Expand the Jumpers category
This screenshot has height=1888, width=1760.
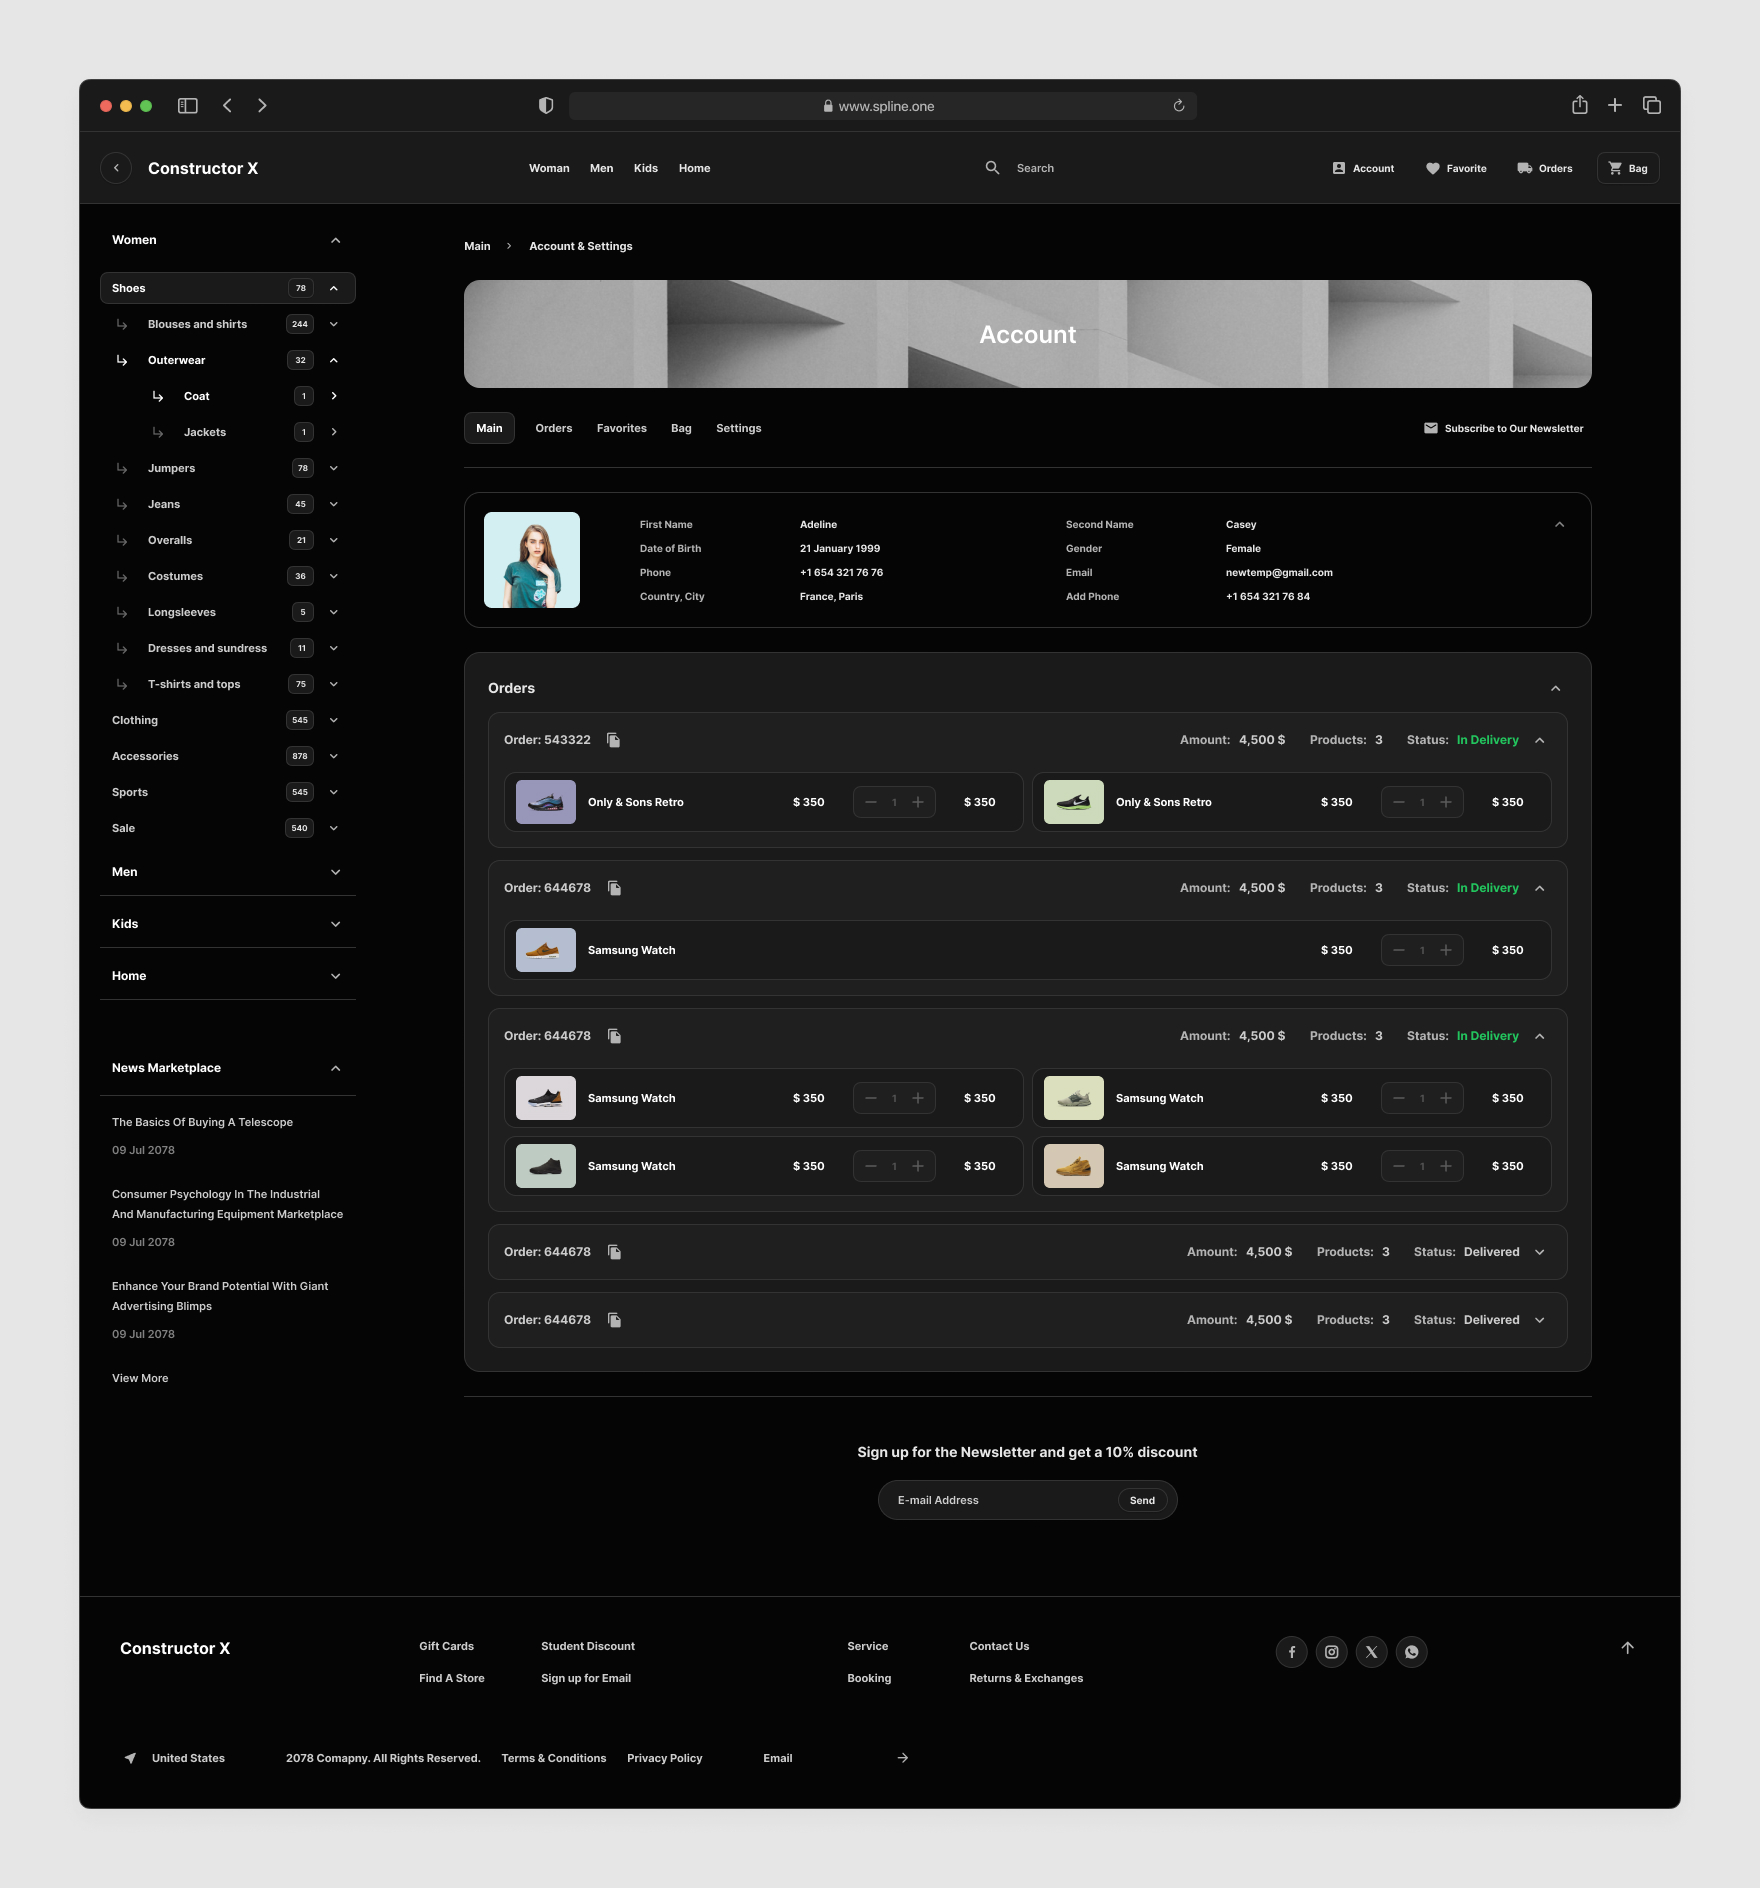tap(334, 468)
